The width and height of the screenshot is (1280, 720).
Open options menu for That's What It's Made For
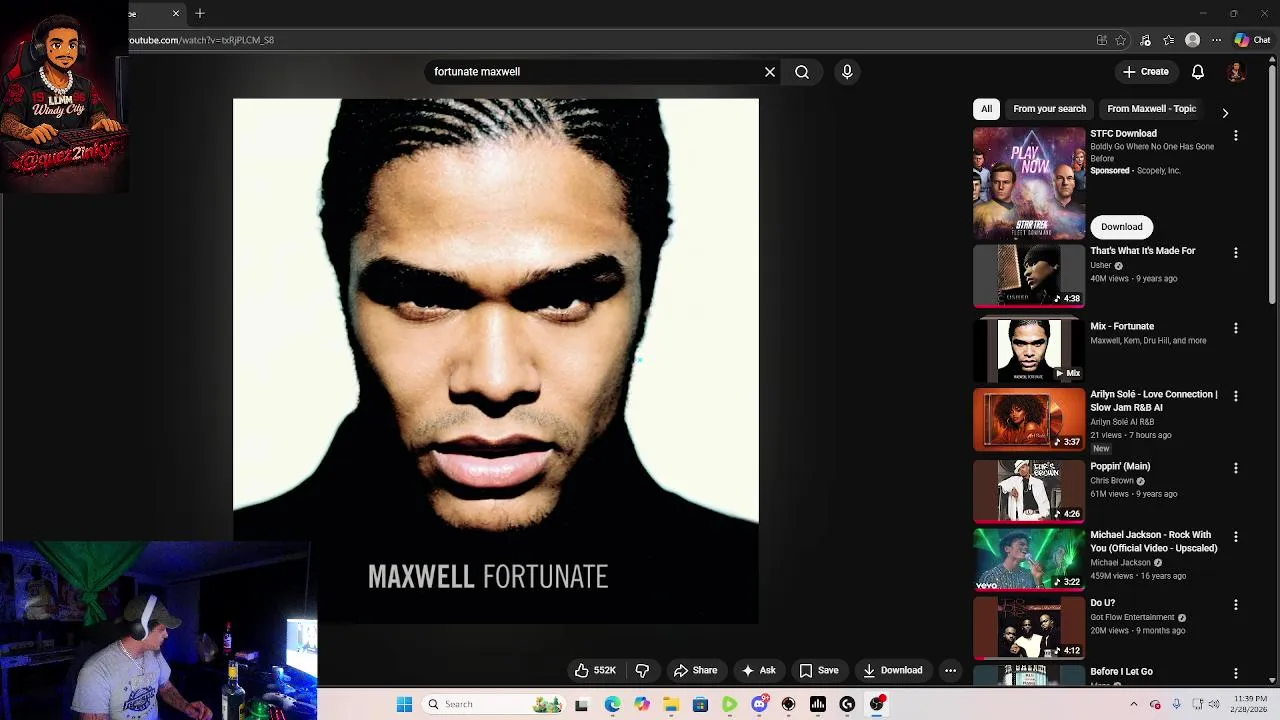point(1236,253)
